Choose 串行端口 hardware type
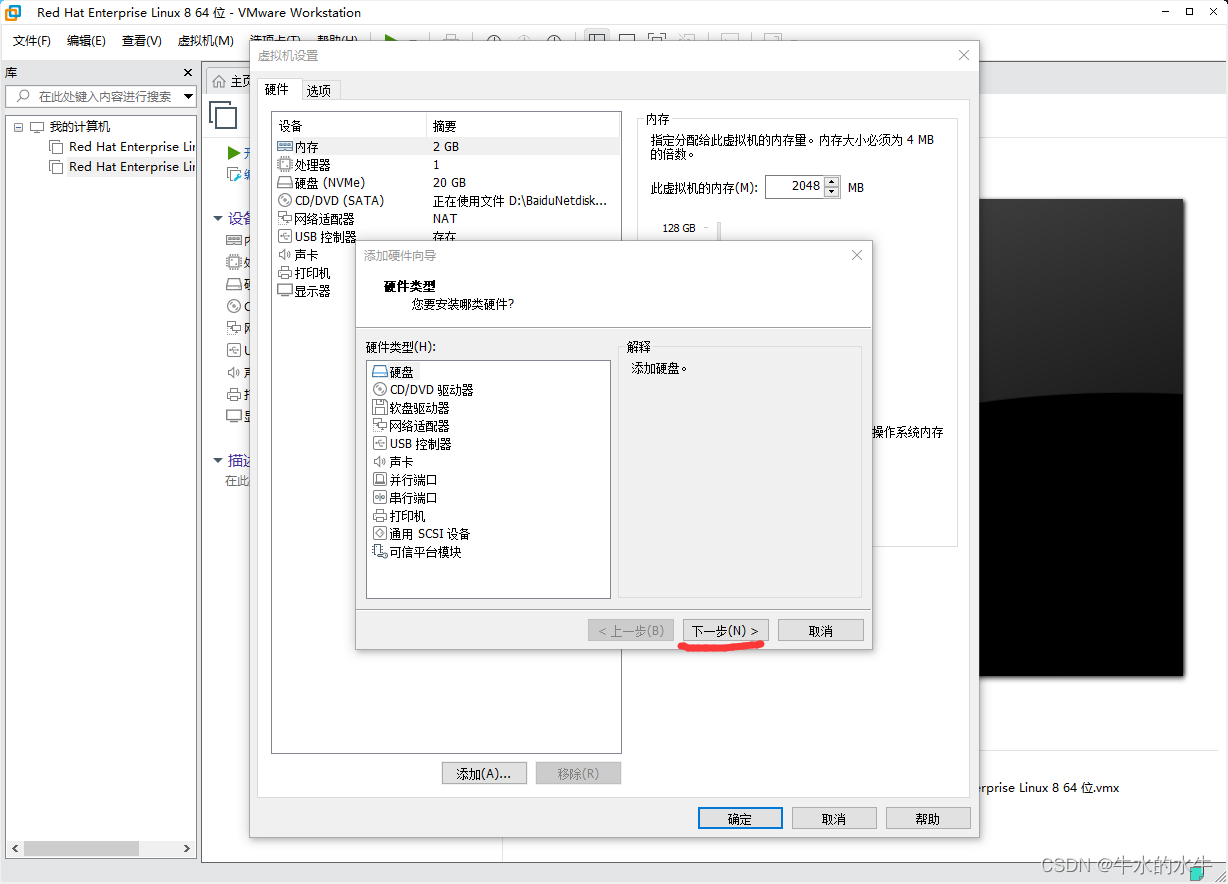This screenshot has height=884, width=1228. [x=405, y=498]
